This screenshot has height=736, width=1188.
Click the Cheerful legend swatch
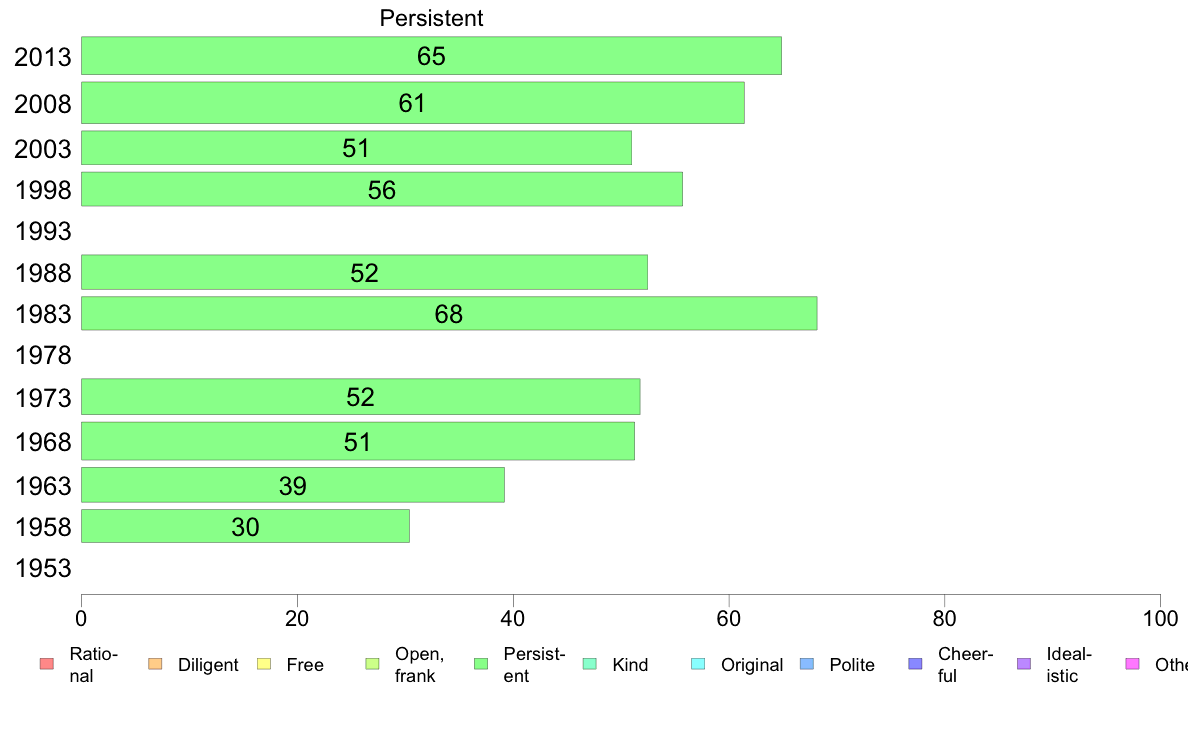click(x=915, y=664)
